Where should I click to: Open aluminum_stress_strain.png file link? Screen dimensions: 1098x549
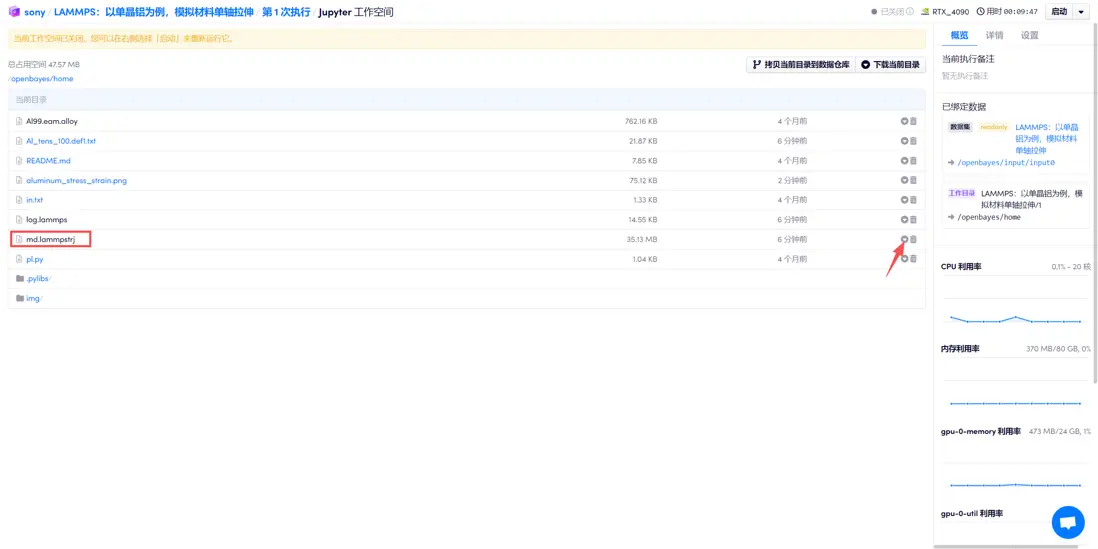[76, 180]
